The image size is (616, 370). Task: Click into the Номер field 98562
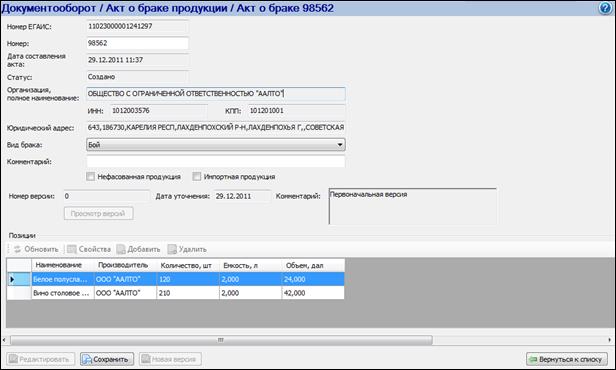pos(137,43)
